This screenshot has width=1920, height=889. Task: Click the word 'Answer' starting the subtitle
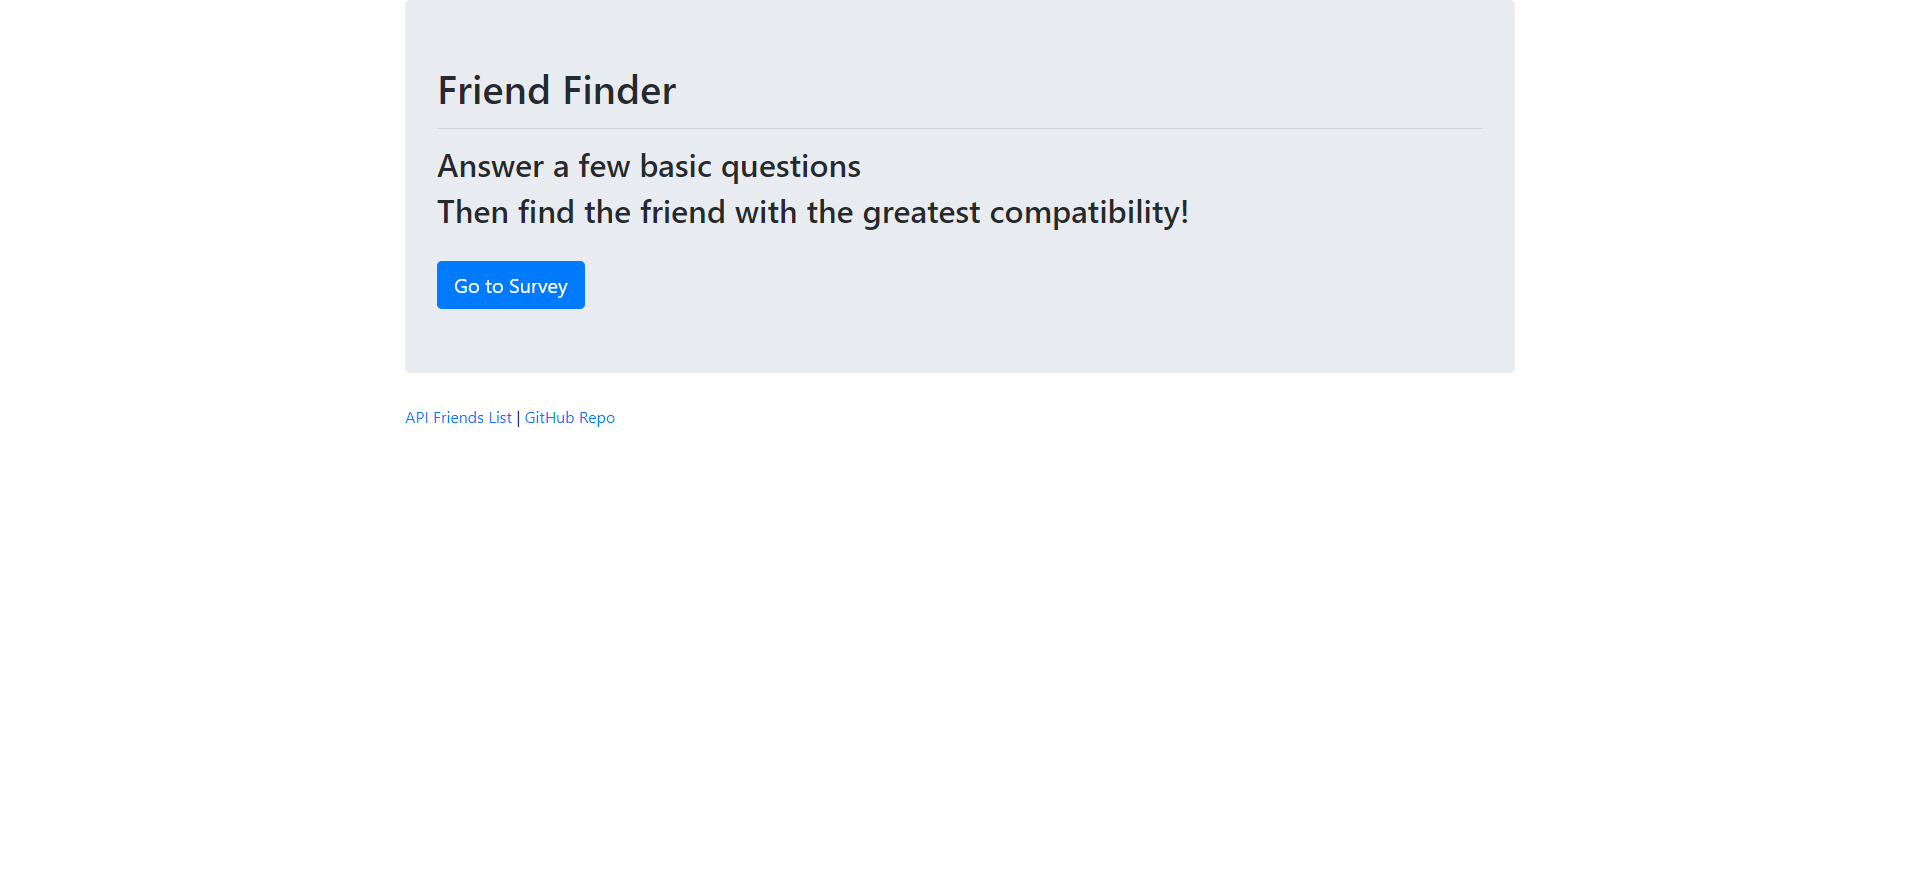point(491,166)
